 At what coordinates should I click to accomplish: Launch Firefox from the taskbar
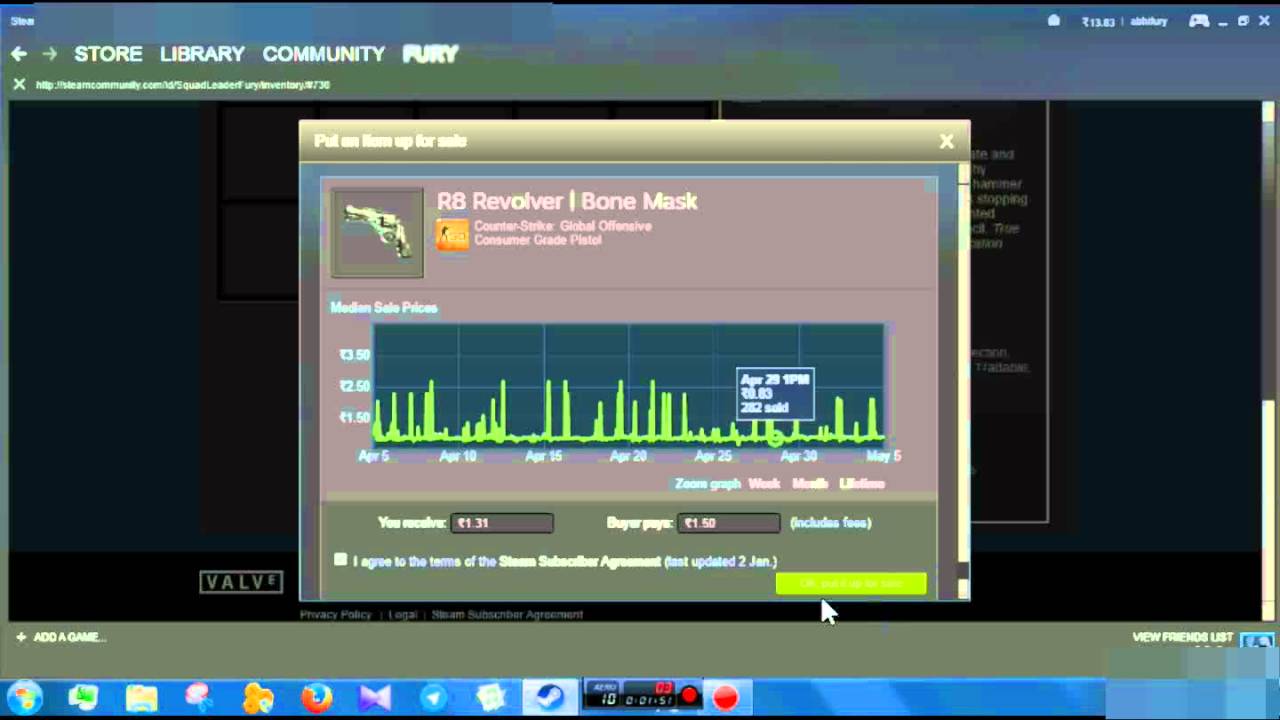coord(316,697)
